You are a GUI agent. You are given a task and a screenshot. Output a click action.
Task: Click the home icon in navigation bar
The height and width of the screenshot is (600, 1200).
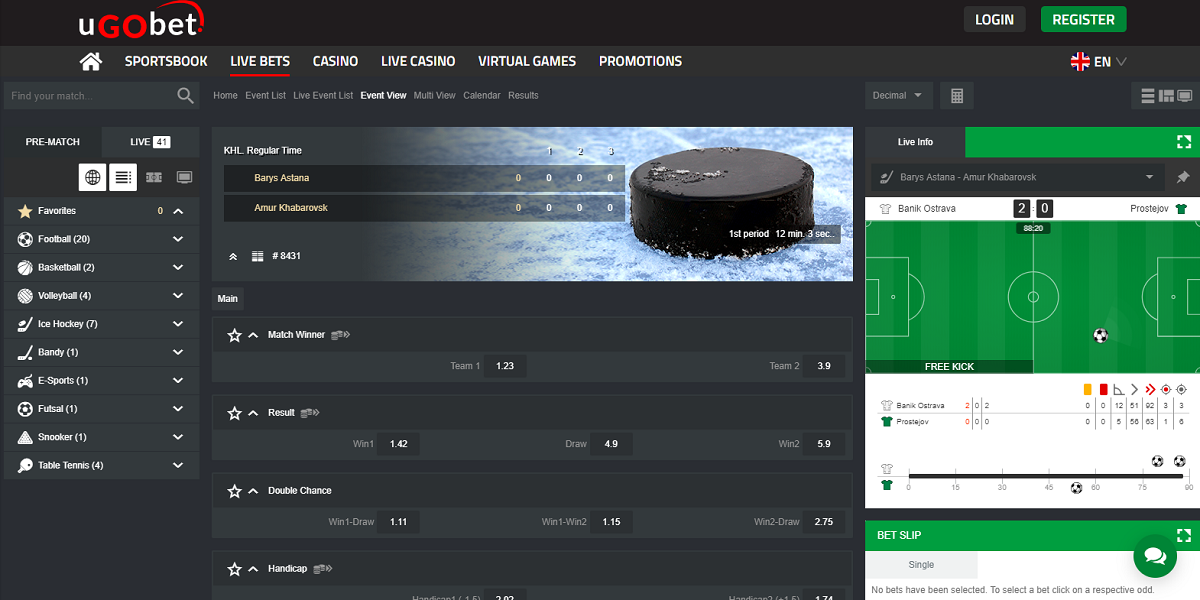(x=91, y=62)
